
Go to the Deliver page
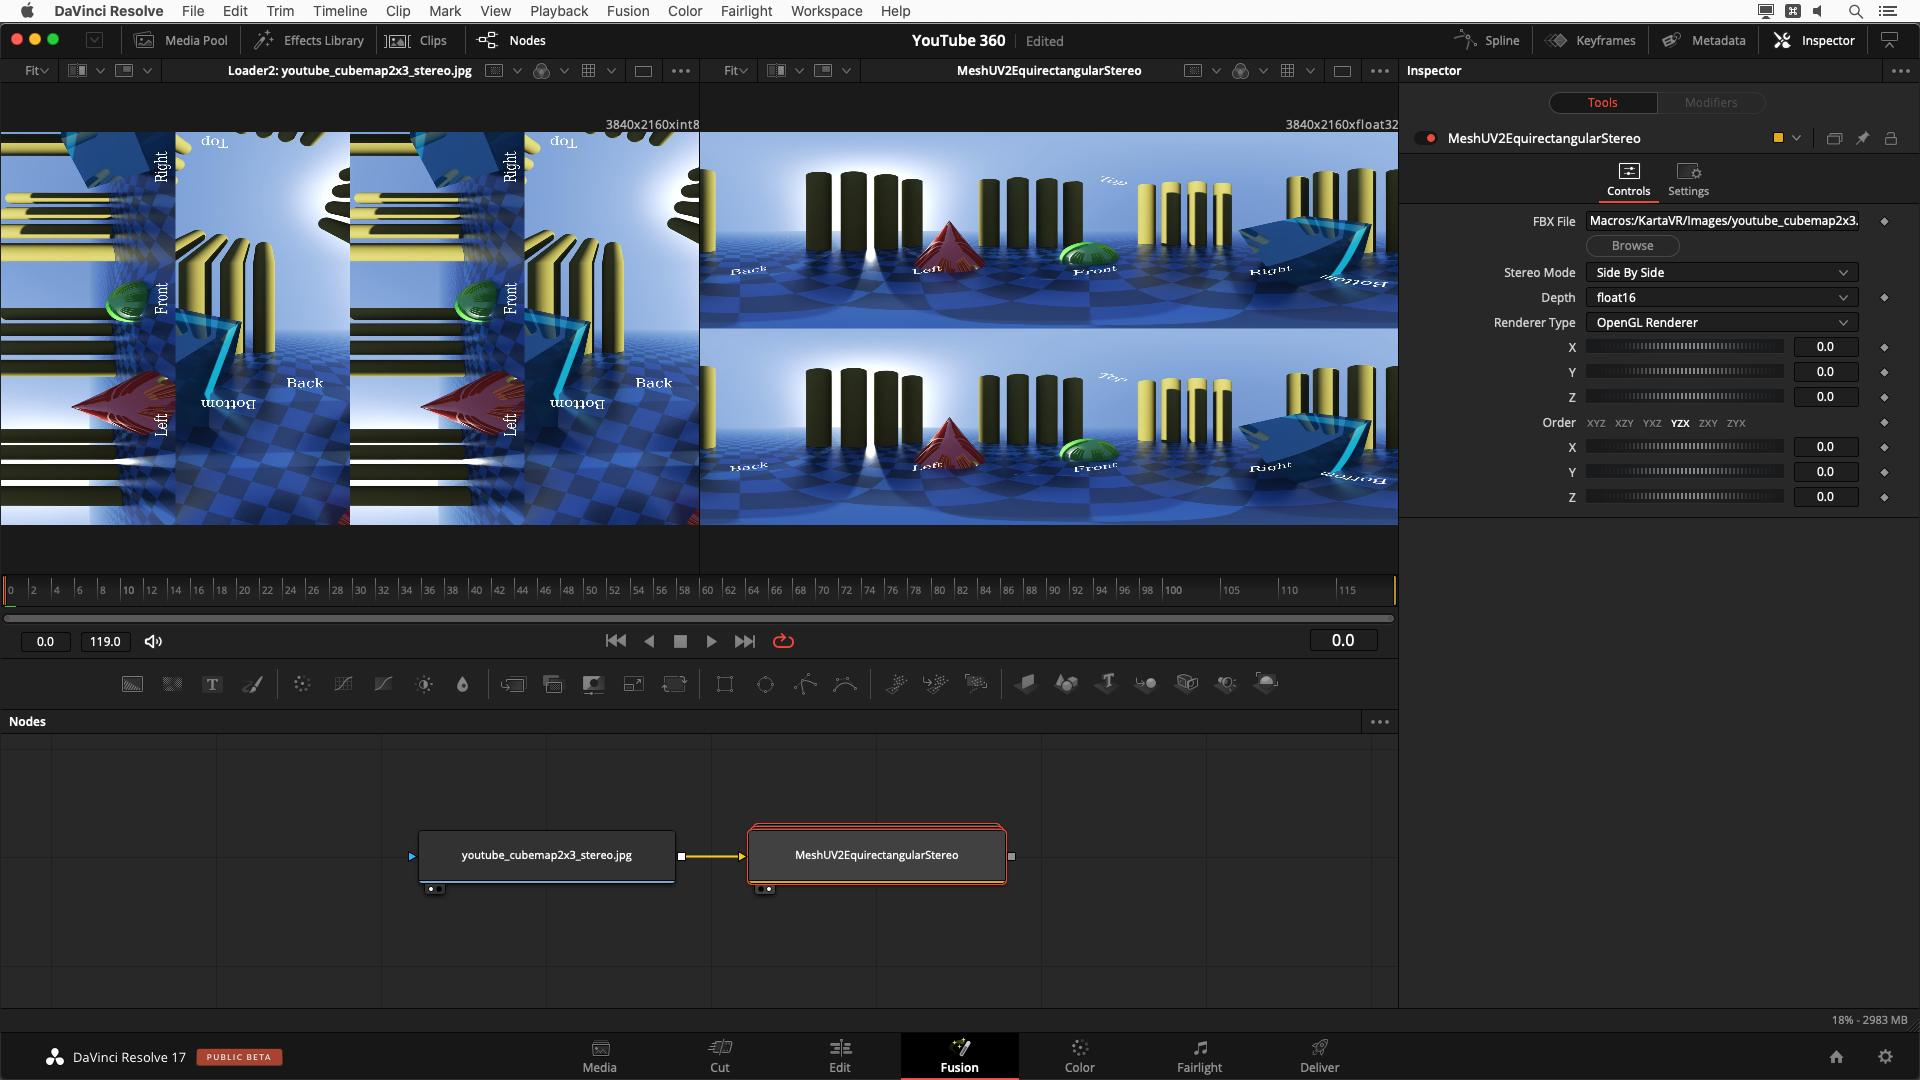tap(1319, 1056)
